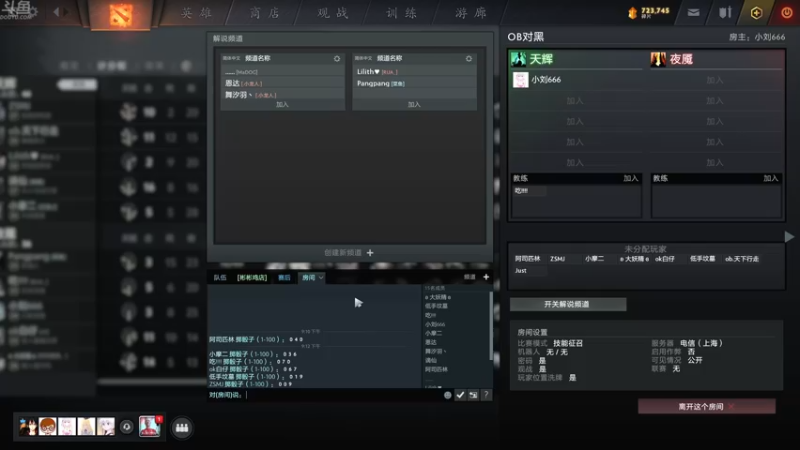Select unassigned player ZSMJ

pyautogui.click(x=558, y=259)
